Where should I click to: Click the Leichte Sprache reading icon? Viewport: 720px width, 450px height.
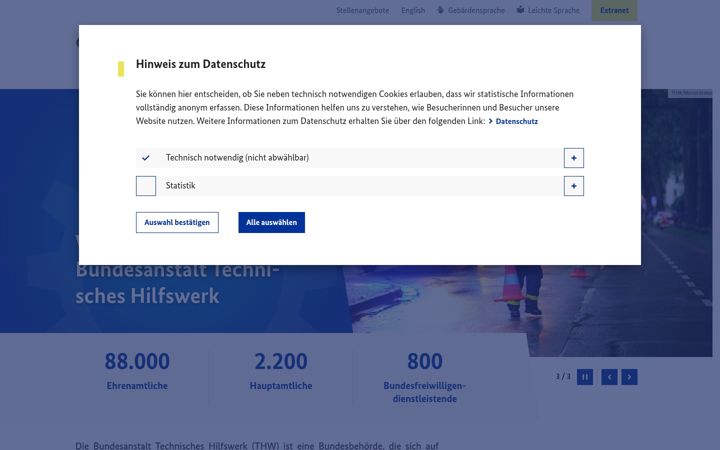[x=520, y=10]
